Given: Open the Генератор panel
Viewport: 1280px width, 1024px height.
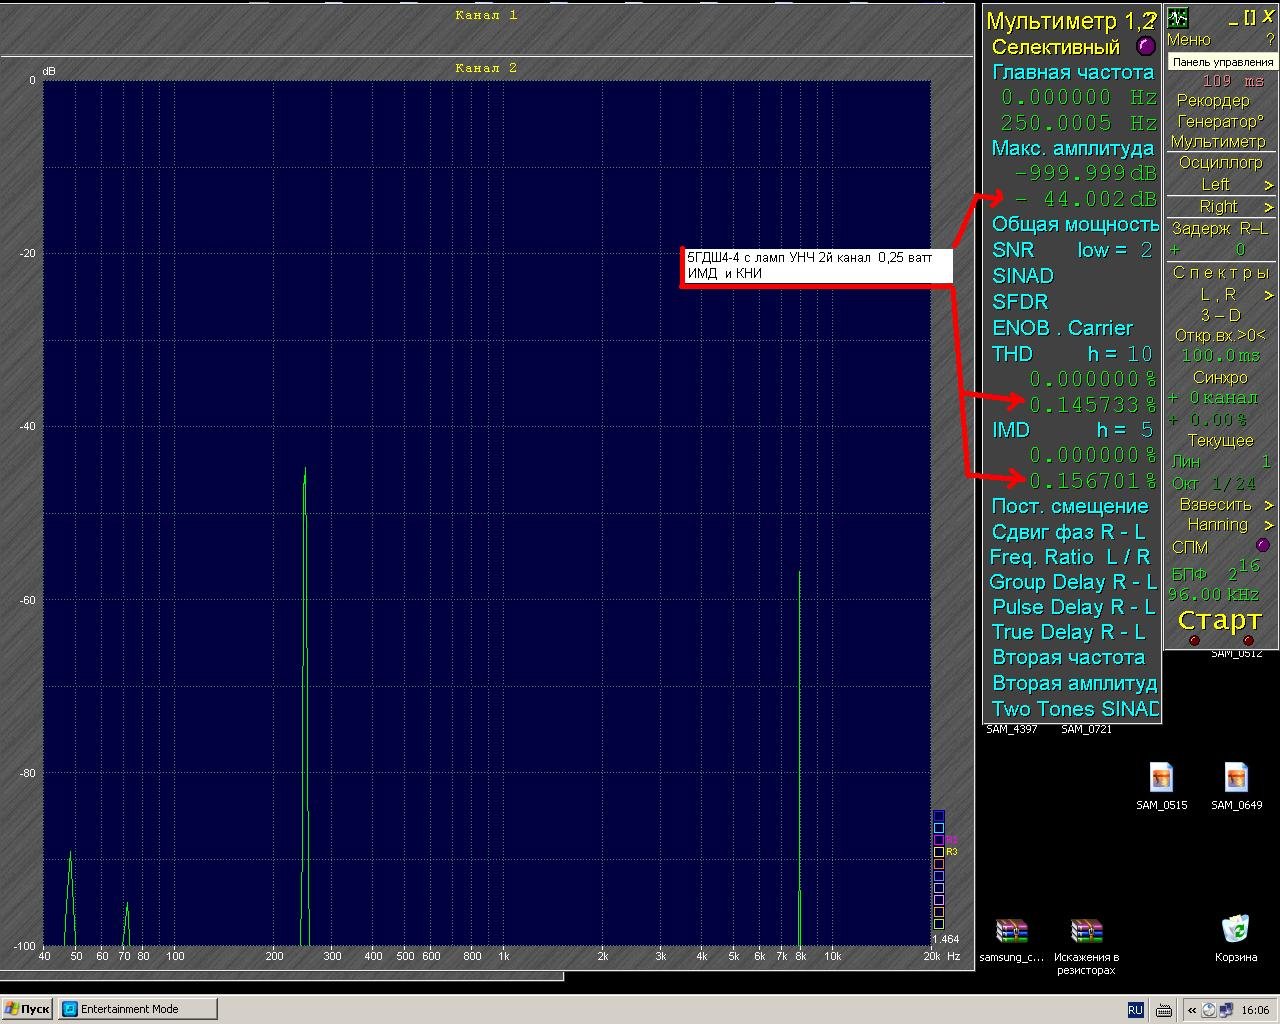Looking at the screenshot, I should 1220,121.
